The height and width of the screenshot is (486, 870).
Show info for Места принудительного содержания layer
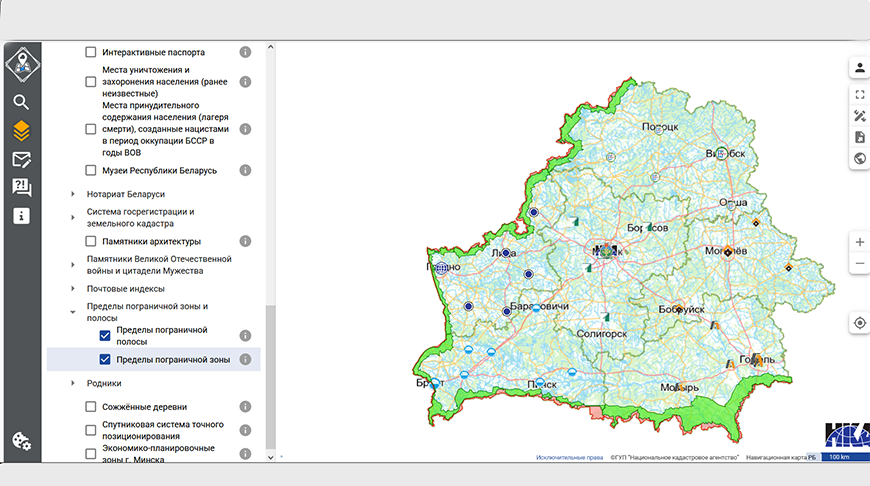245,129
